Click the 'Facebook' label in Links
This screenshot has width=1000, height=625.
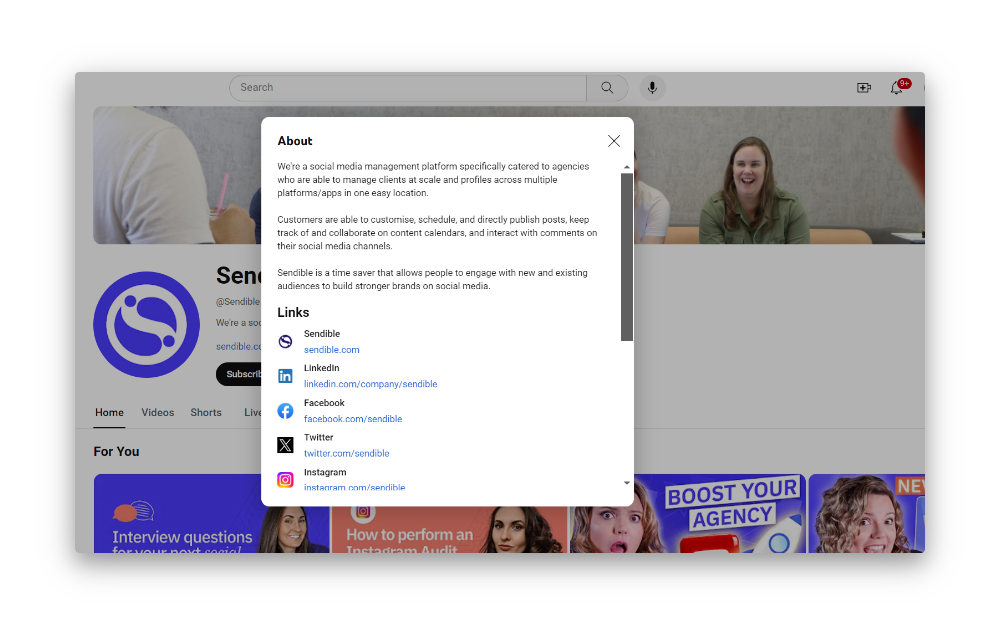(324, 403)
